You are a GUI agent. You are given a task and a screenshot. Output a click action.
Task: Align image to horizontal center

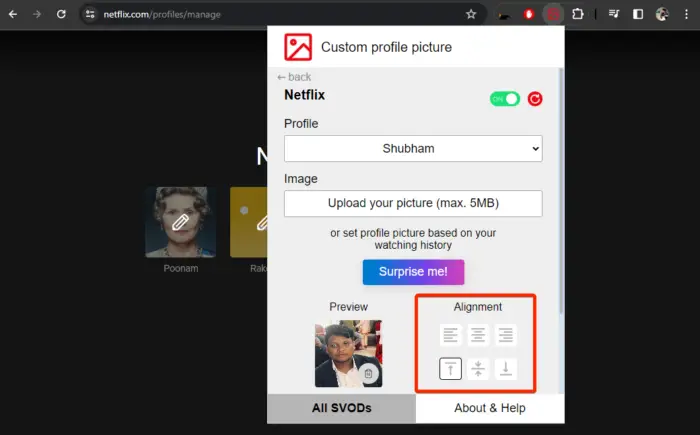click(x=478, y=335)
